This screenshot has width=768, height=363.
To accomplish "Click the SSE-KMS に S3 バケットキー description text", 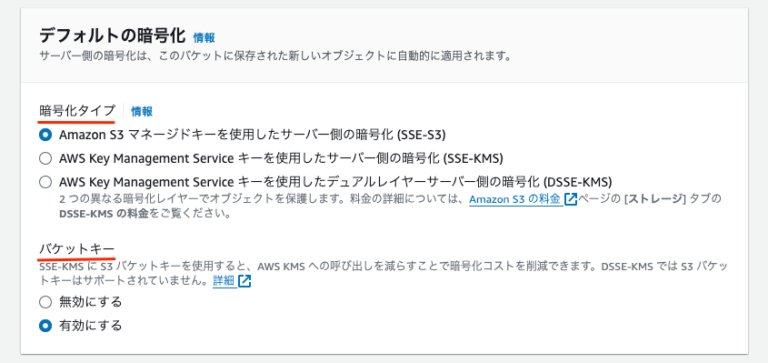I will click(383, 274).
